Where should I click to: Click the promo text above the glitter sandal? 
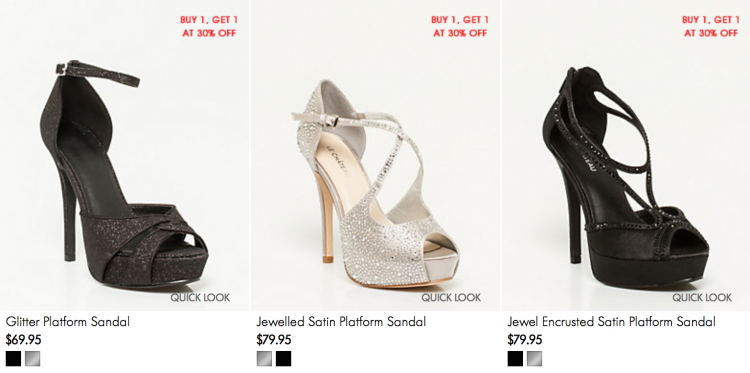pos(209,26)
